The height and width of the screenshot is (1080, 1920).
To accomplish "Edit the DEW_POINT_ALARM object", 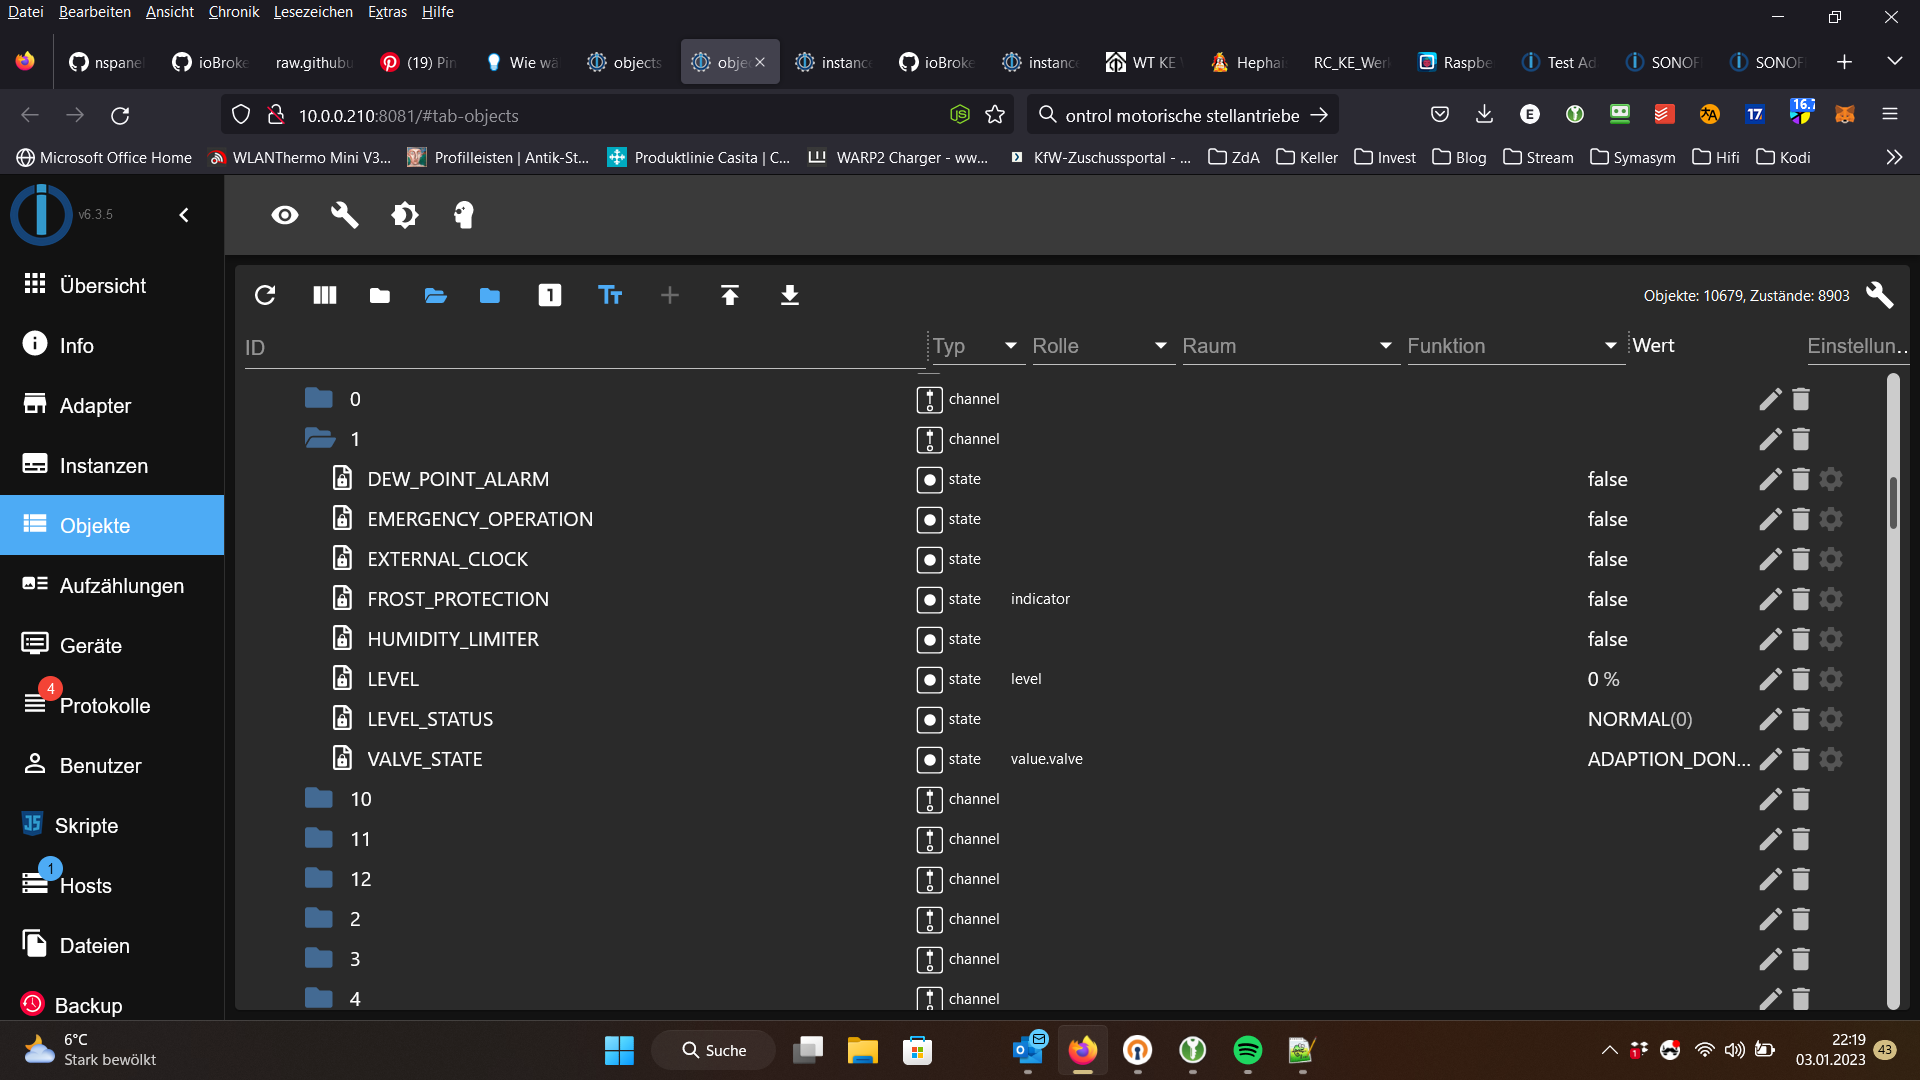I will click(1770, 479).
